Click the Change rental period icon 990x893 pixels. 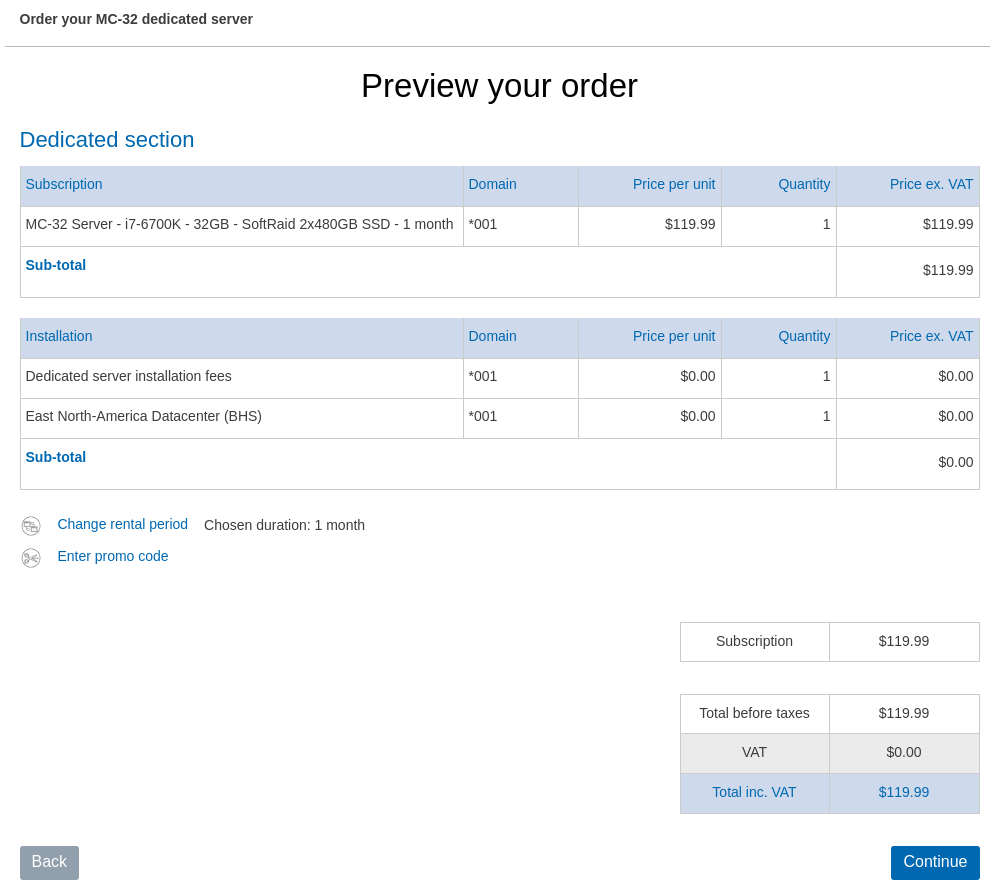click(x=31, y=525)
